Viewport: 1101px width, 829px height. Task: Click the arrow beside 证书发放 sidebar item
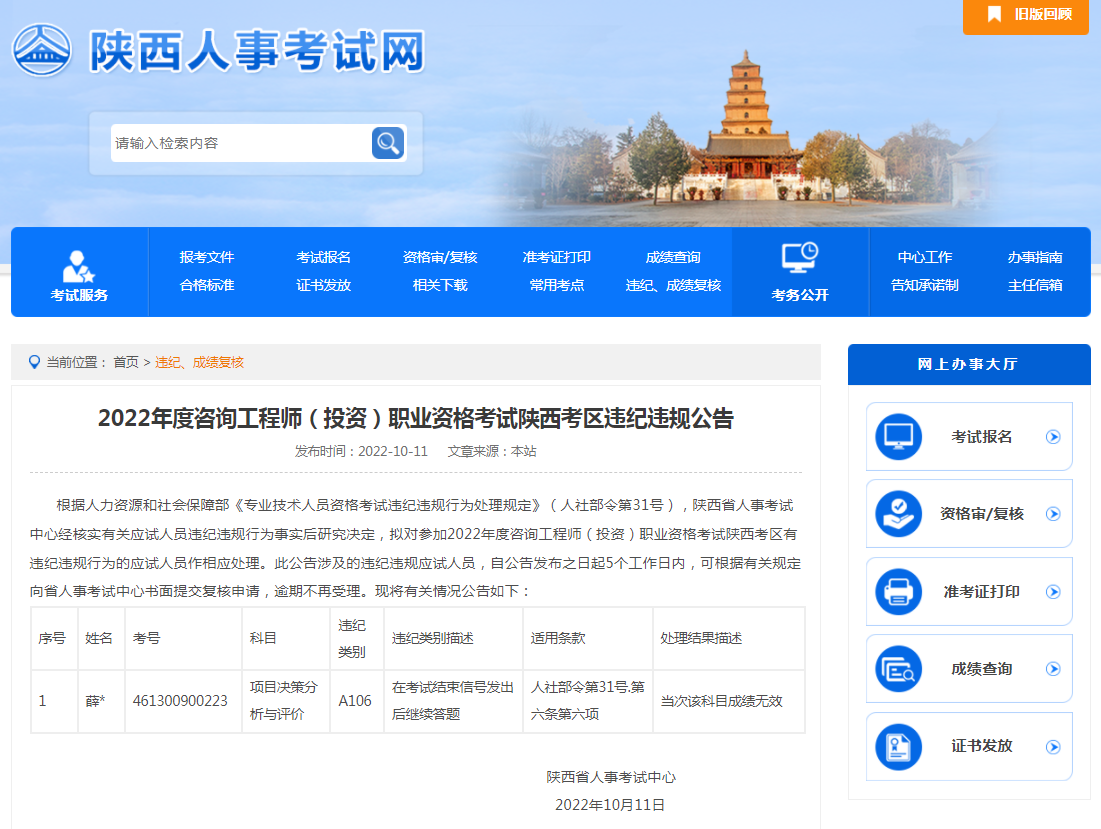(1052, 746)
